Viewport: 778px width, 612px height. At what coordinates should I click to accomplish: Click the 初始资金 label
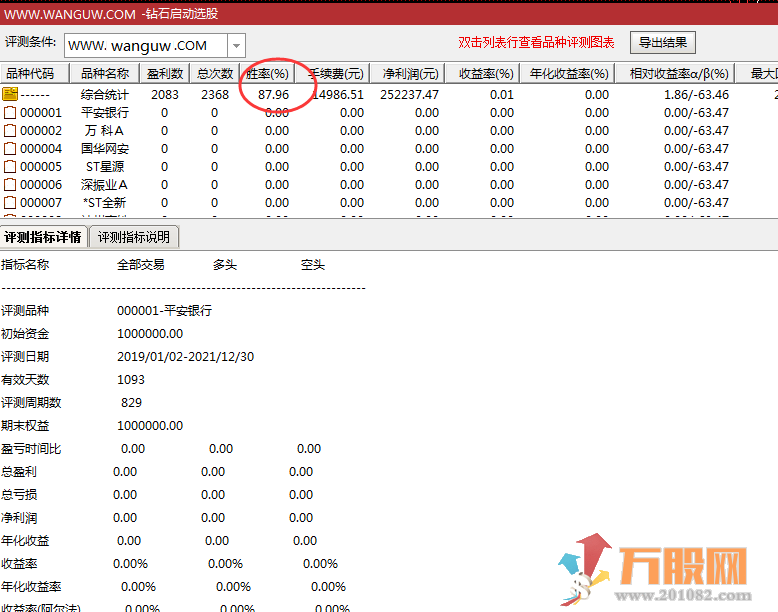[25, 334]
